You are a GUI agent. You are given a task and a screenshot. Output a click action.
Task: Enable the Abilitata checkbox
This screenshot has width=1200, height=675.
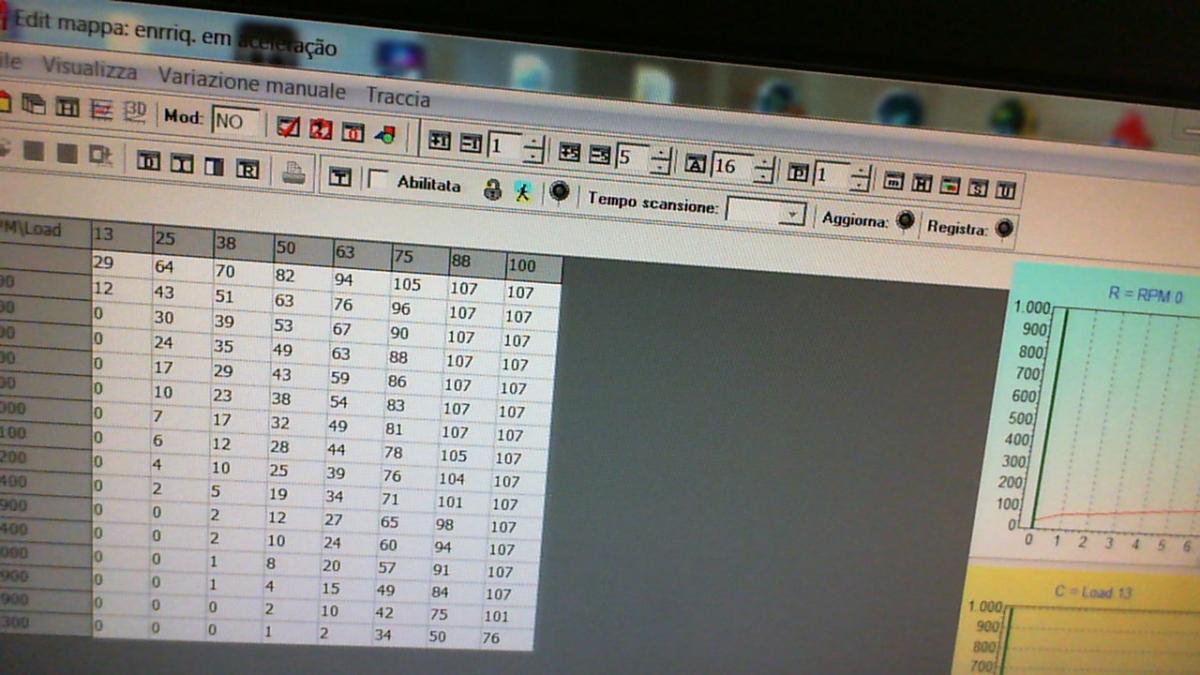pos(379,180)
